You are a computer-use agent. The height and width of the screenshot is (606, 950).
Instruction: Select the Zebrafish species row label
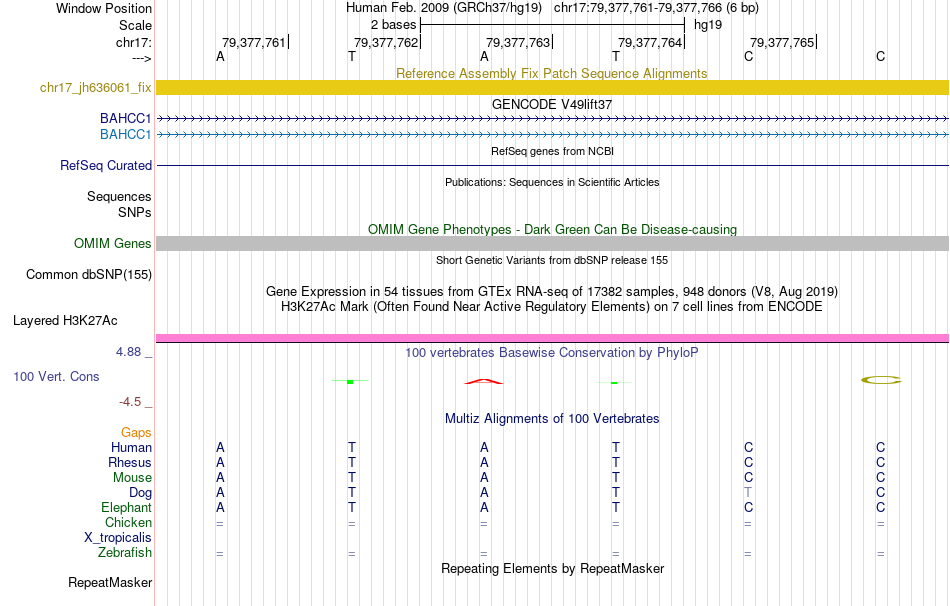point(125,553)
